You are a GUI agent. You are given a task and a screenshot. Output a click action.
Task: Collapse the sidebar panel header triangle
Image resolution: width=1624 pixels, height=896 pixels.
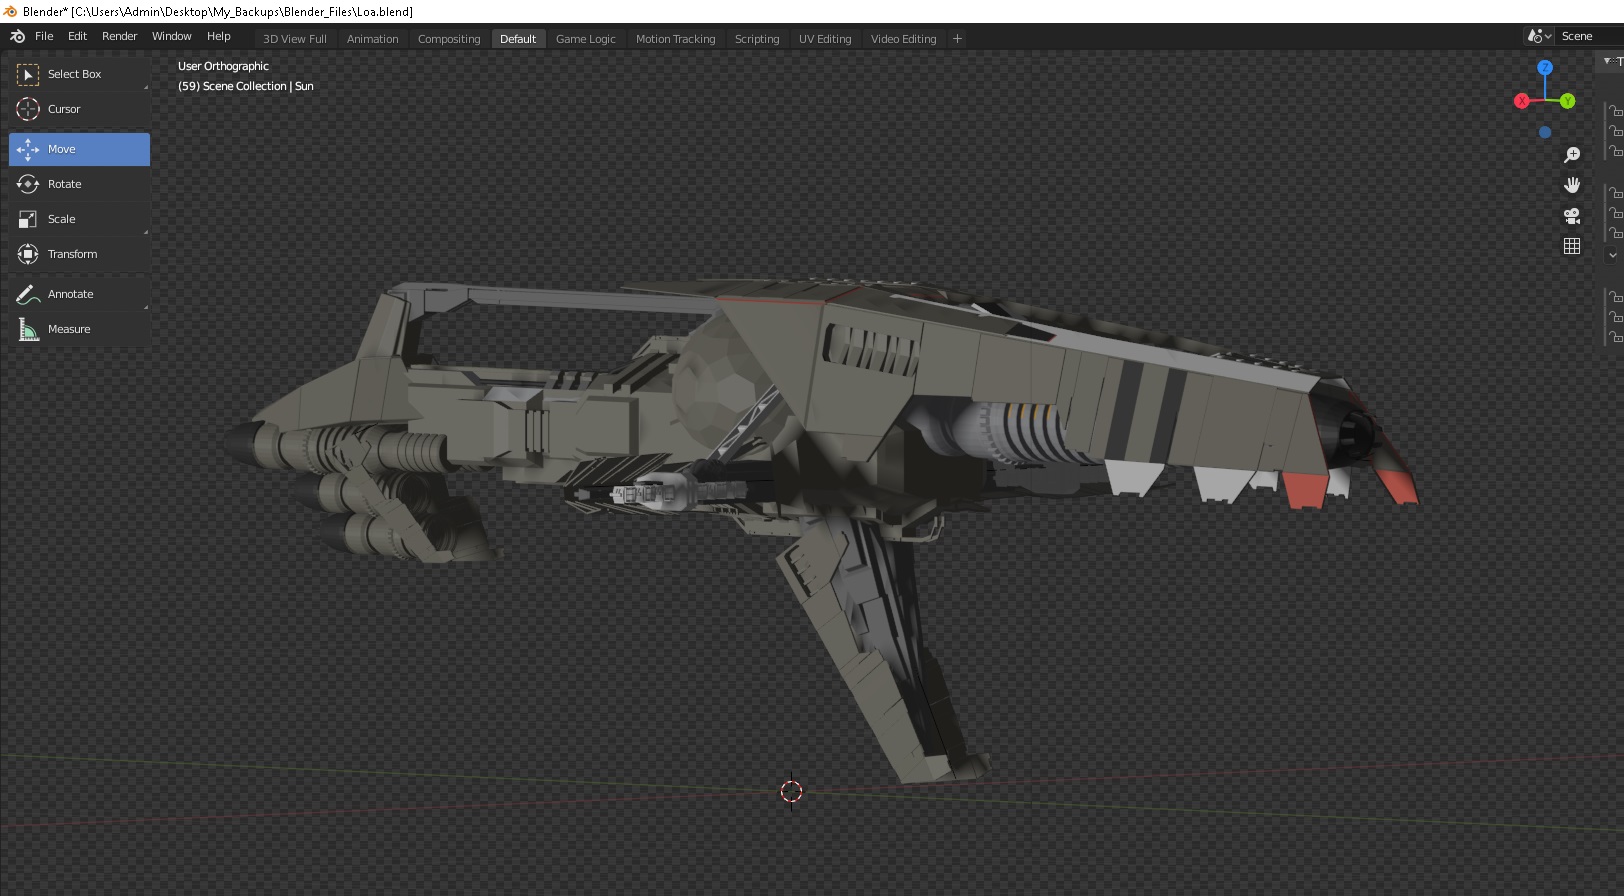click(1607, 61)
